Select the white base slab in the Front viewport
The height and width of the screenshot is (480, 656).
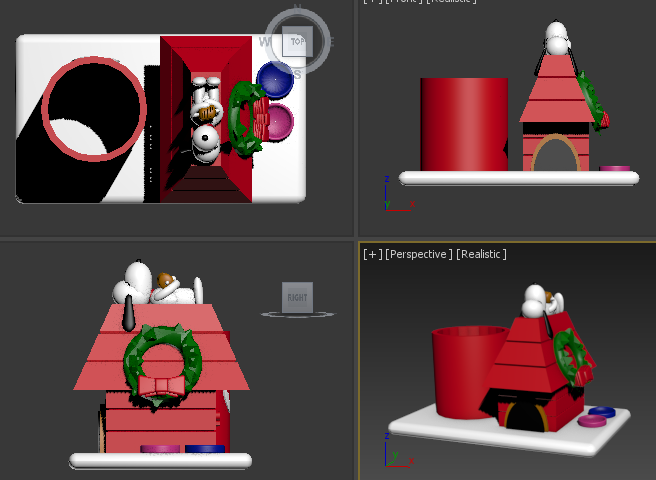coord(519,178)
